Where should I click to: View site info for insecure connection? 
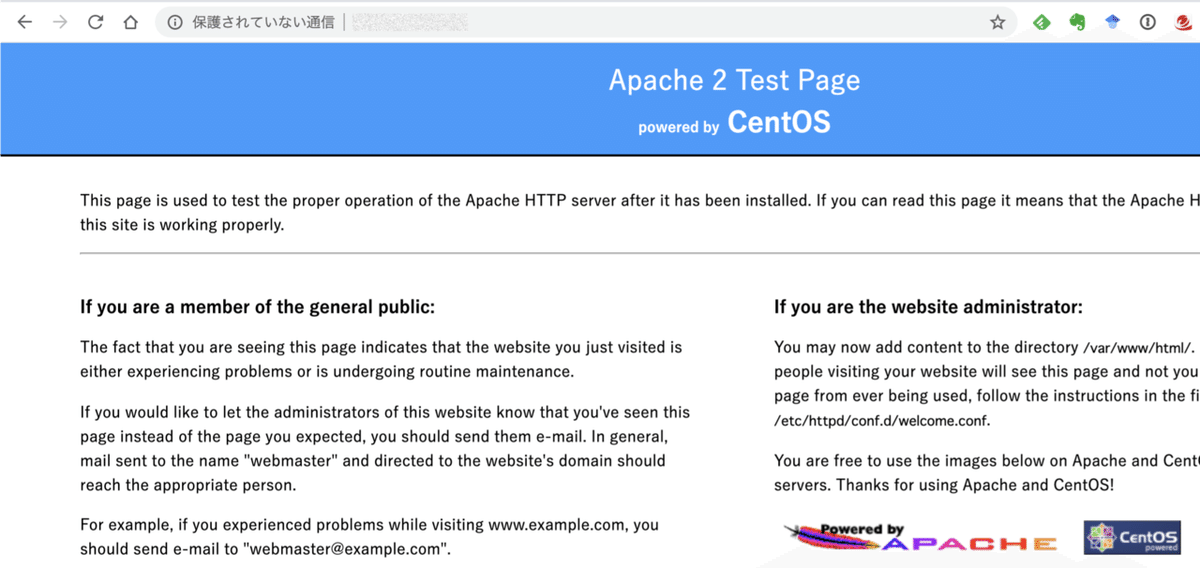click(x=175, y=22)
